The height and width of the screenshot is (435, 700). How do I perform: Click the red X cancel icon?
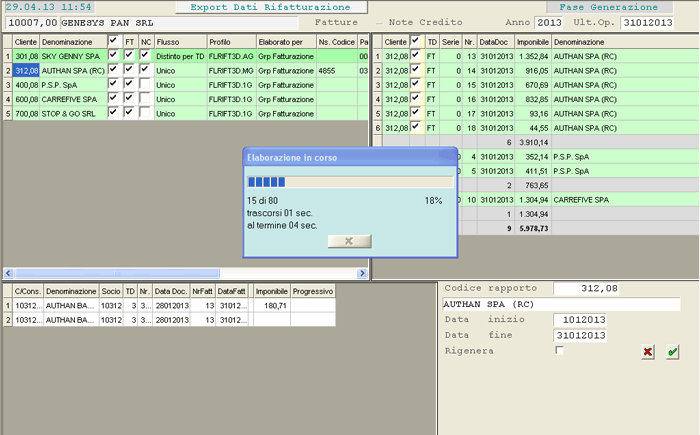[x=648, y=352]
